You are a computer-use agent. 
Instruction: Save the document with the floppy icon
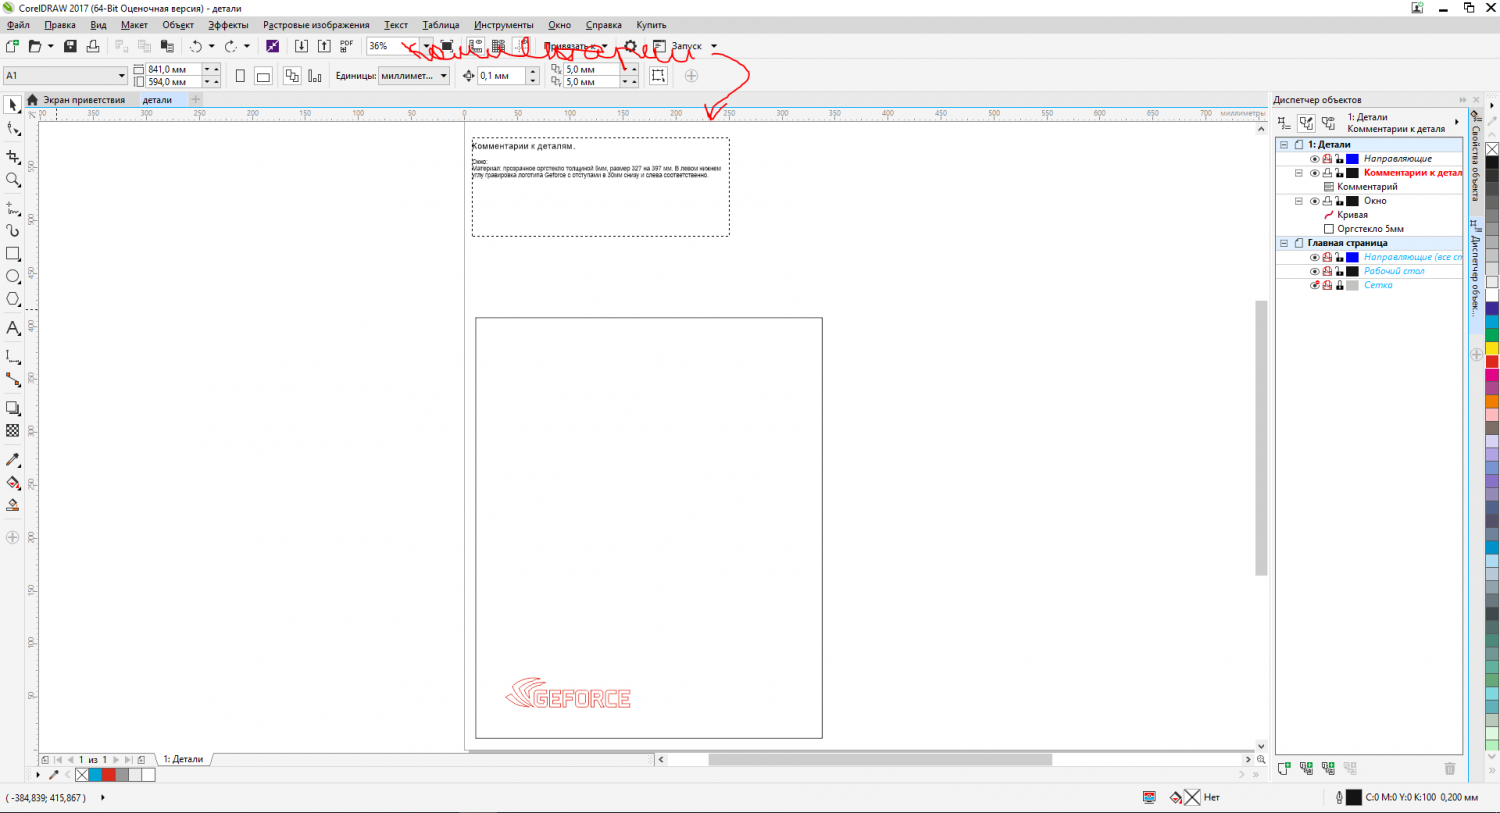pyautogui.click(x=70, y=46)
